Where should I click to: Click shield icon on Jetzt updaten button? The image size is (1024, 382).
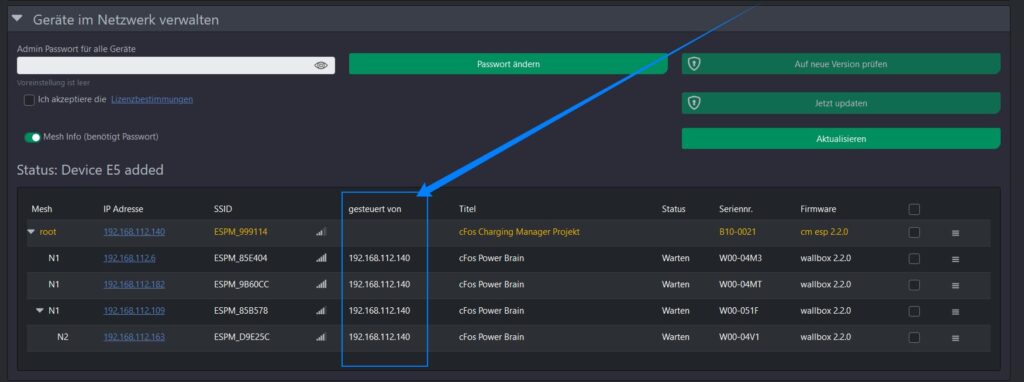click(694, 103)
